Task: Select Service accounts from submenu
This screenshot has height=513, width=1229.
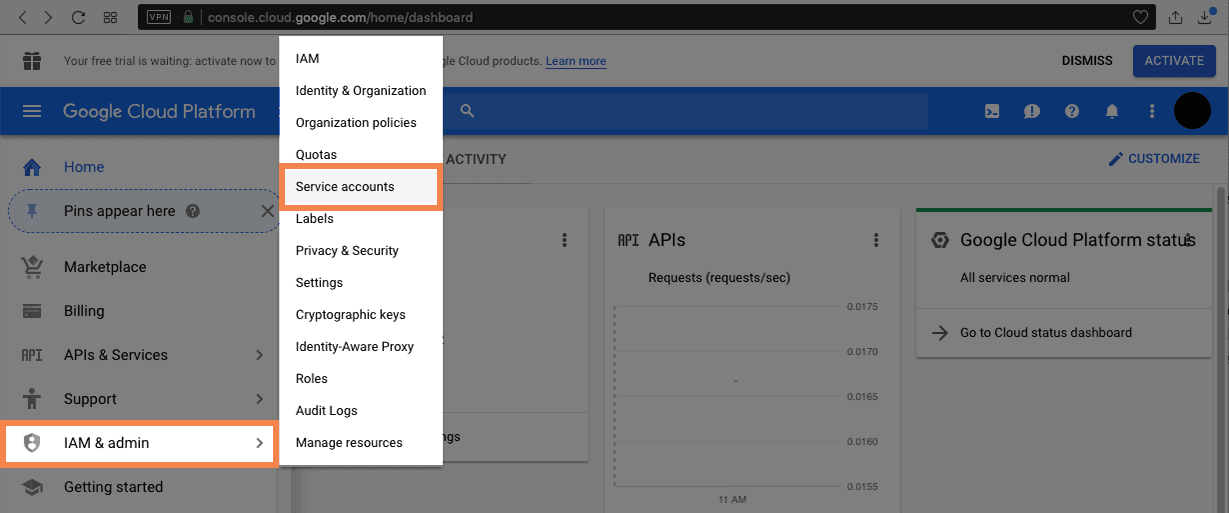Action: coord(345,187)
